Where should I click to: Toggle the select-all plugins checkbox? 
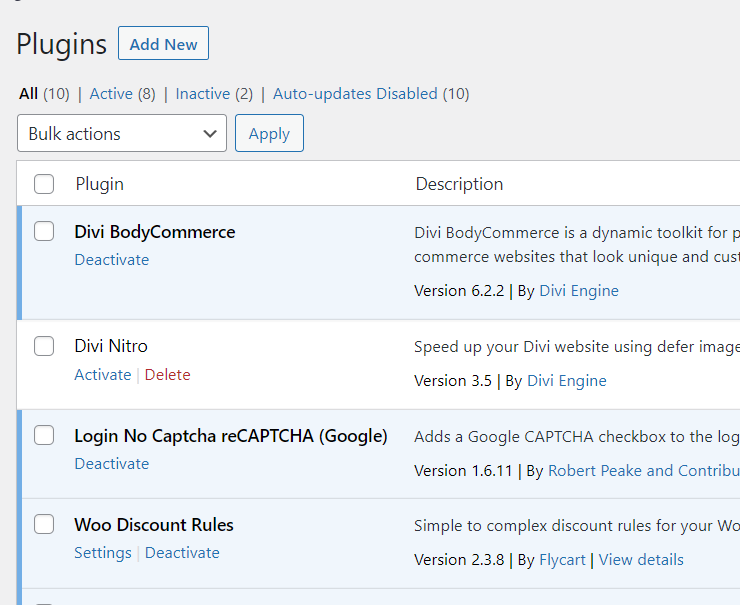tap(44, 184)
